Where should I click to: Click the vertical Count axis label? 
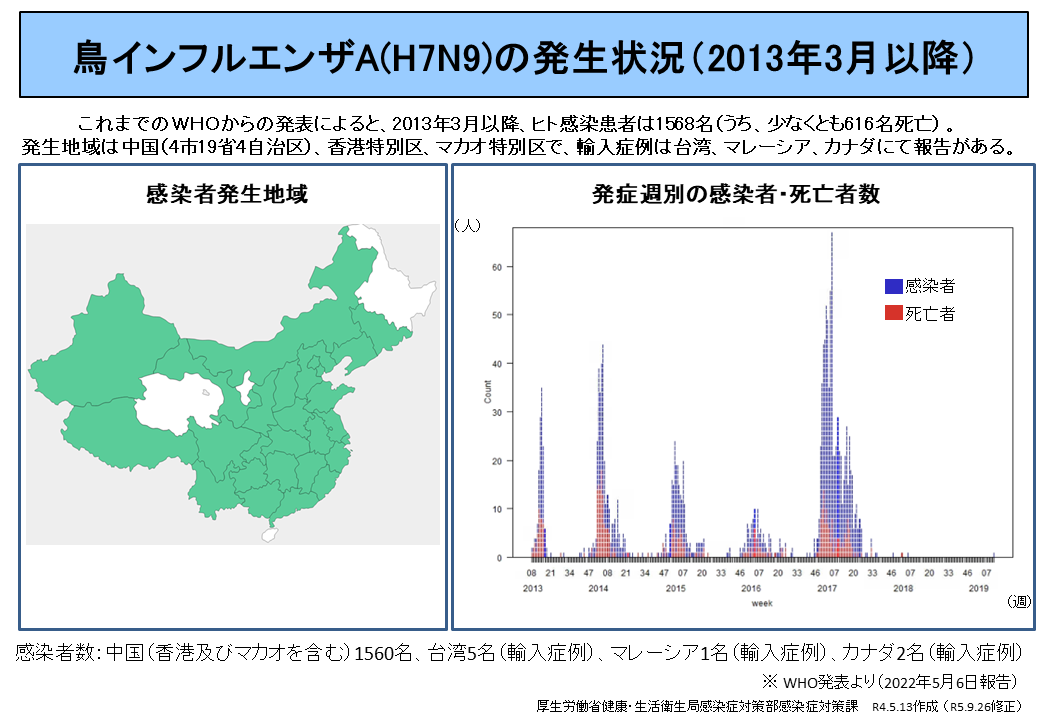pyautogui.click(x=487, y=392)
